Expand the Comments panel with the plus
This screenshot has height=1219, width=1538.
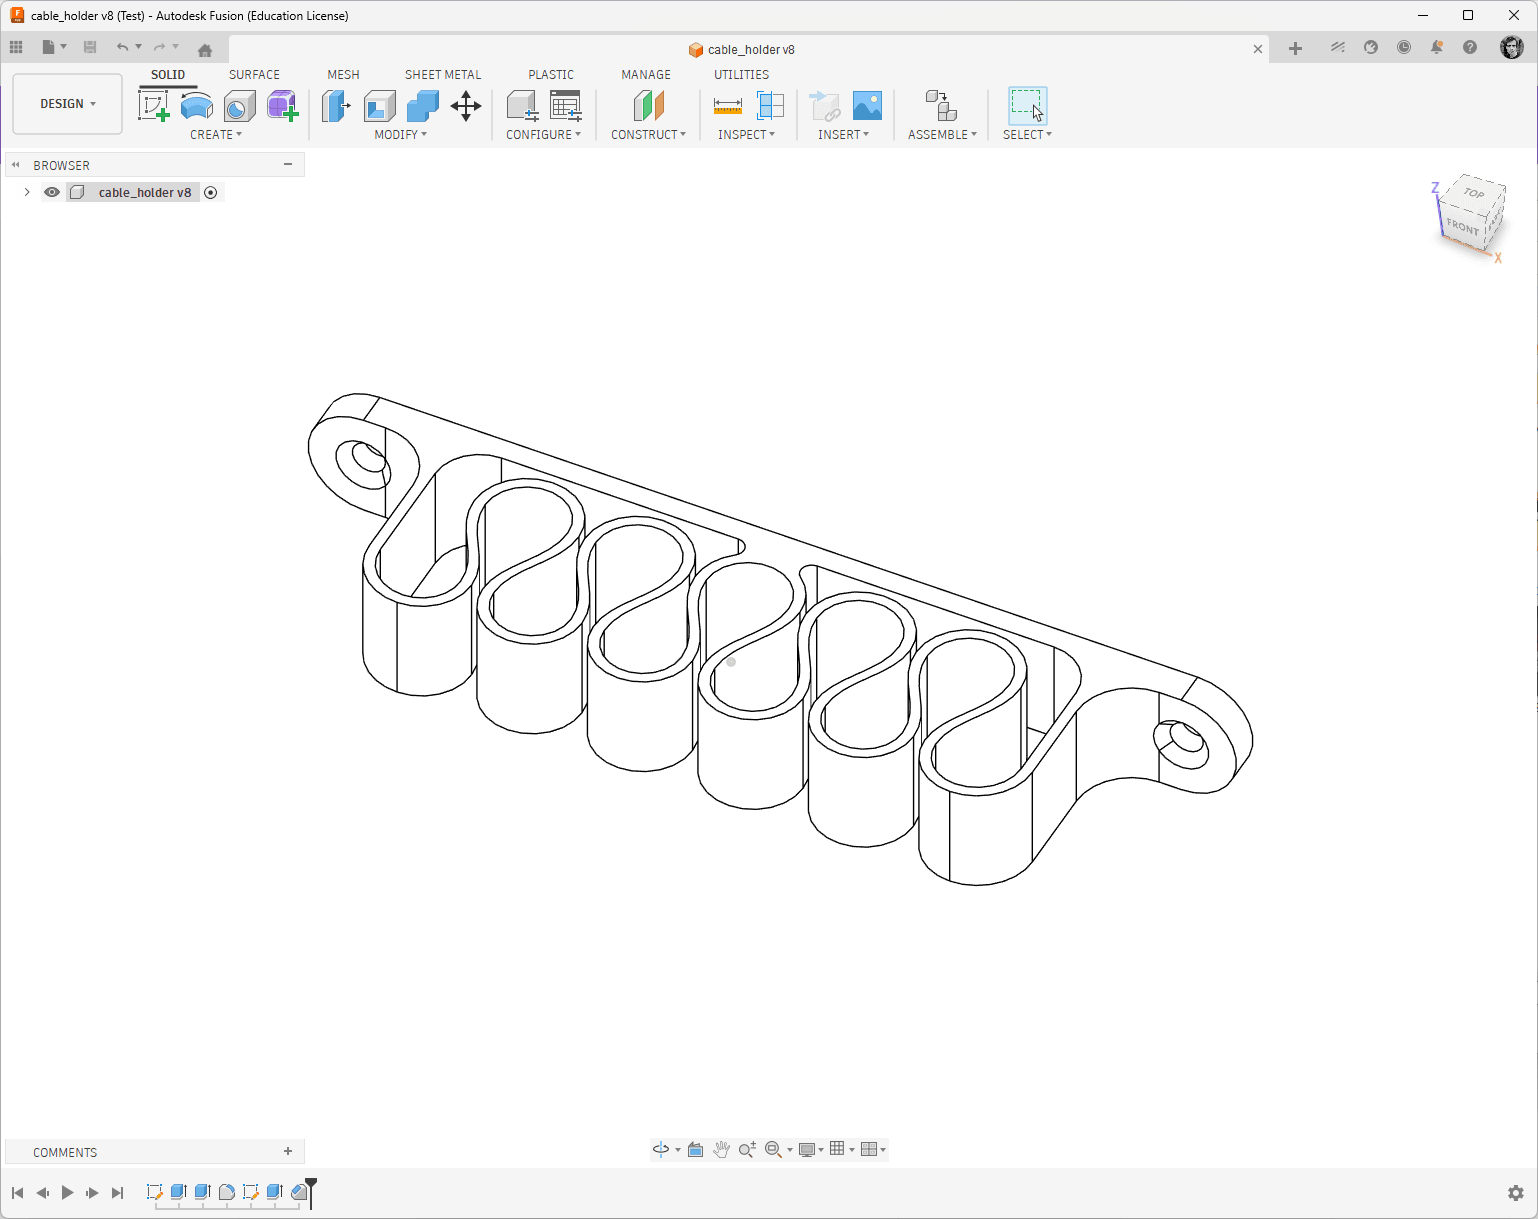pos(288,1151)
